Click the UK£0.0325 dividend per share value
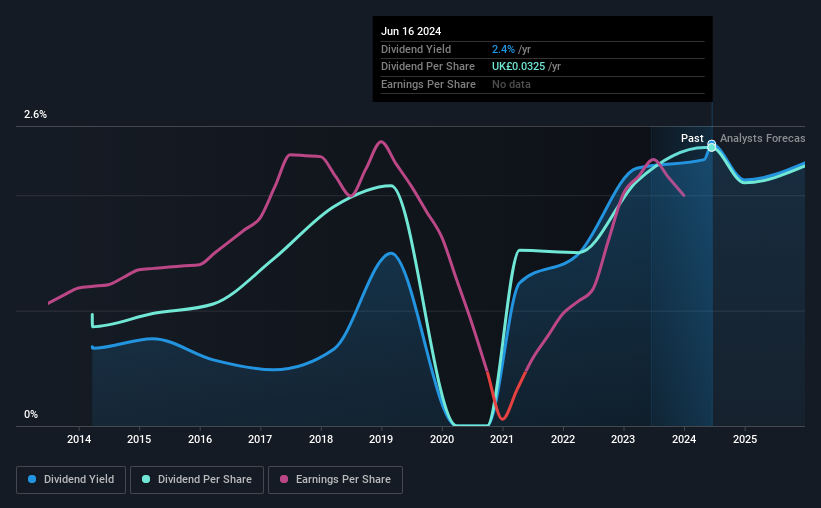The height and width of the screenshot is (508, 821). (518, 67)
